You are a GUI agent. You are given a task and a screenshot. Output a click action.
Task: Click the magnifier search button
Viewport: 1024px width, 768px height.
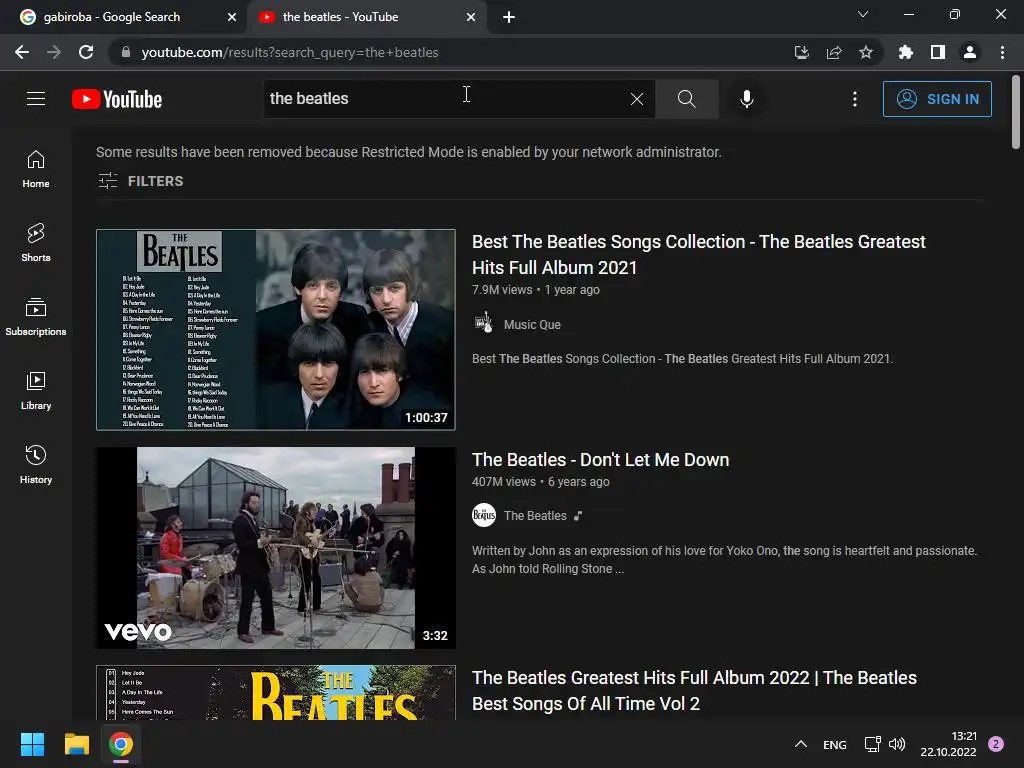coord(686,99)
